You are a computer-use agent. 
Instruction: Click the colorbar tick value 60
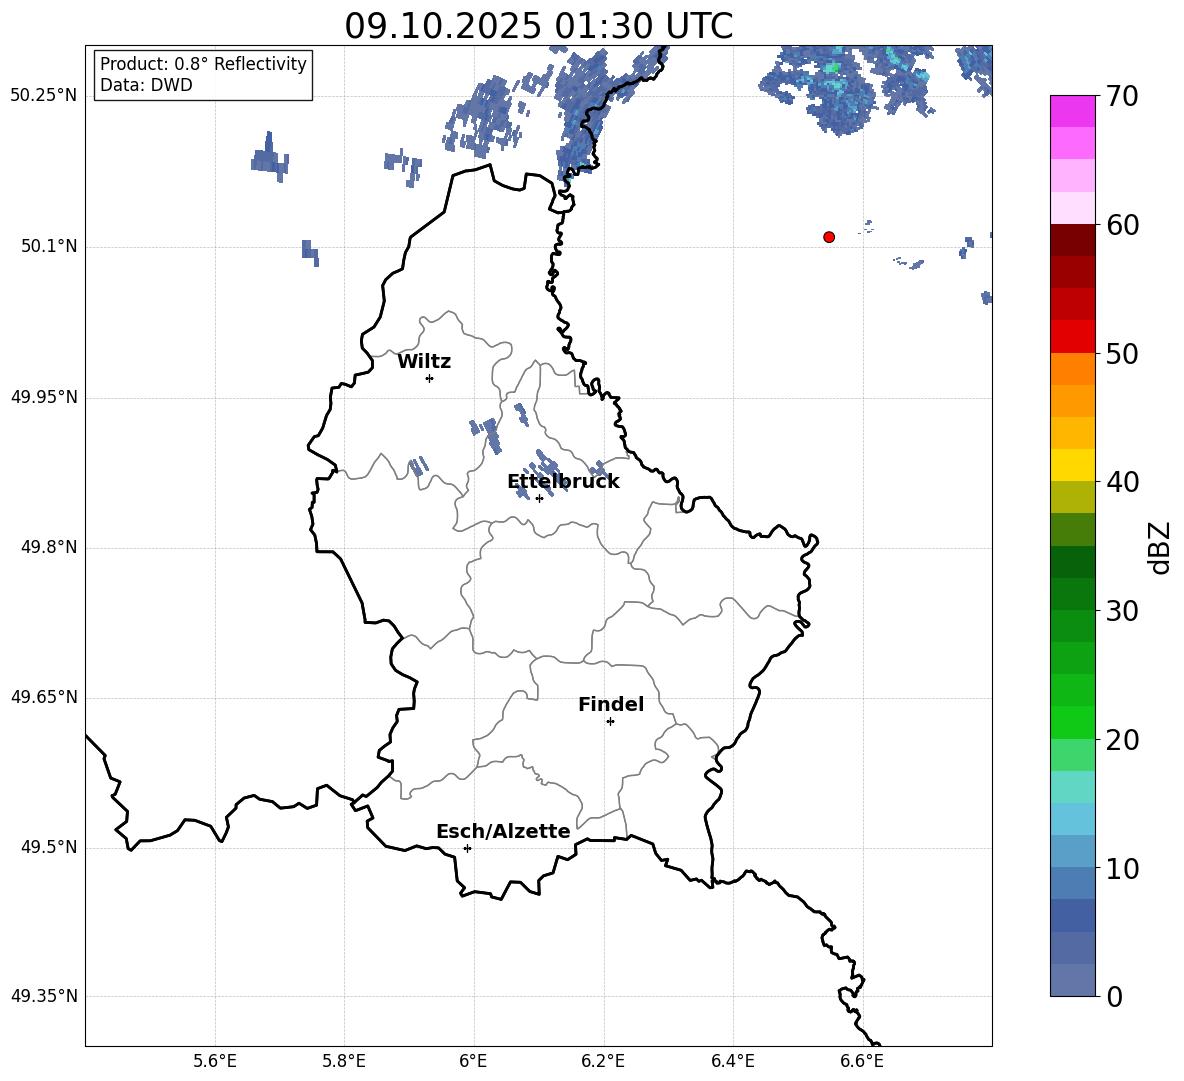coord(1122,225)
